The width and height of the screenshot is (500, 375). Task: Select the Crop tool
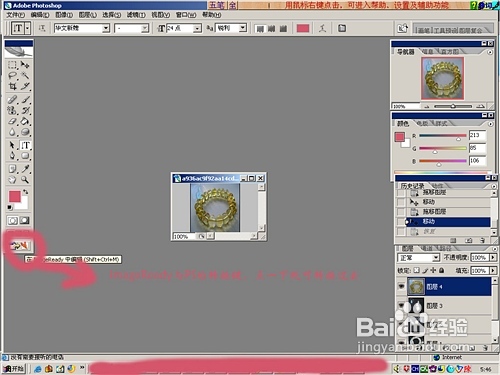pyautogui.click(x=12, y=86)
